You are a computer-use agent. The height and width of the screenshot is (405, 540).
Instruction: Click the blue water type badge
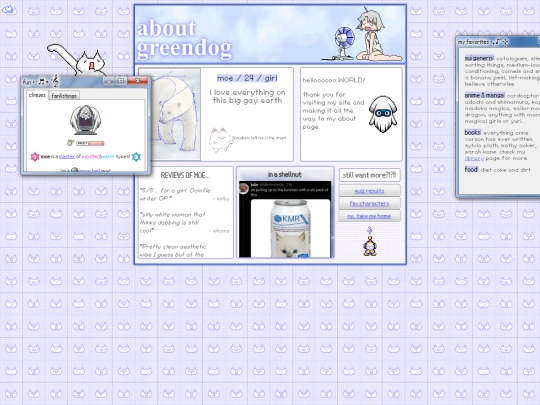pos(136,157)
